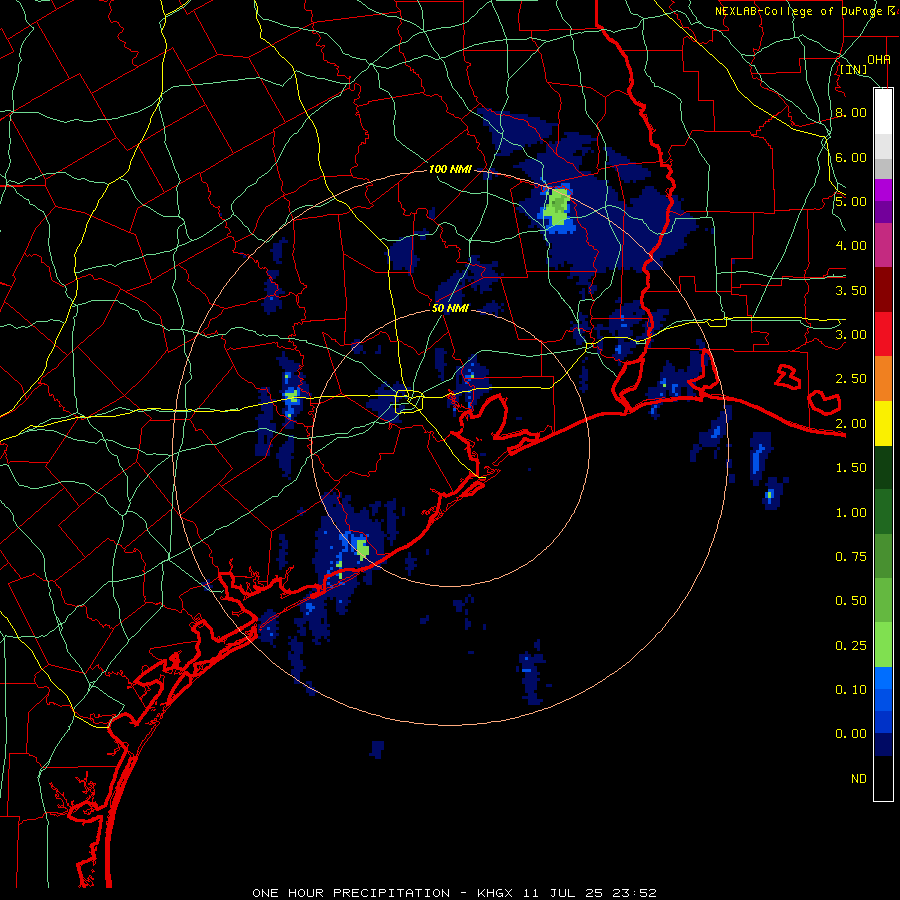This screenshot has height=900, width=900.
Task: Click the '50 NMI' range ring label
Action: point(450,308)
